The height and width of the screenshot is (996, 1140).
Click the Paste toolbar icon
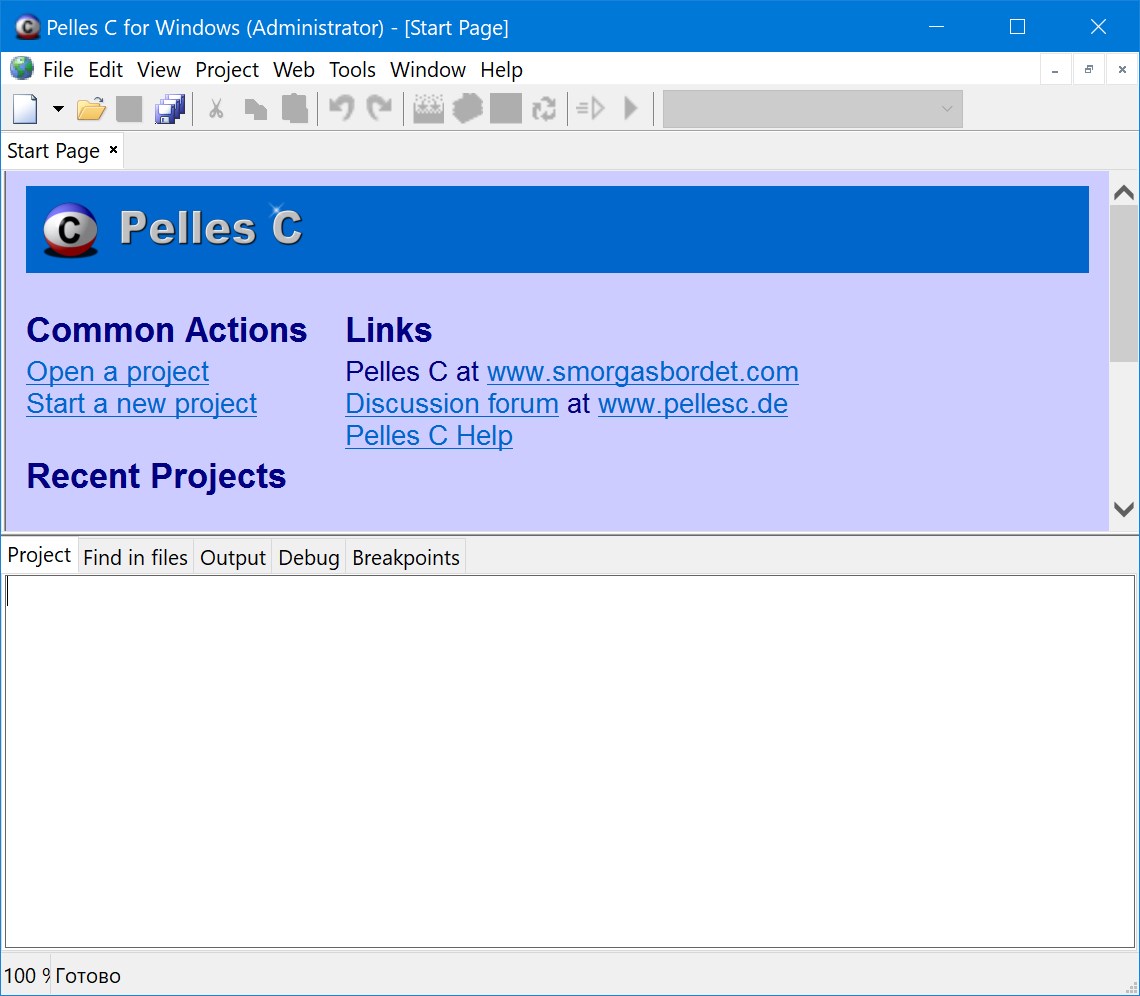(x=294, y=108)
